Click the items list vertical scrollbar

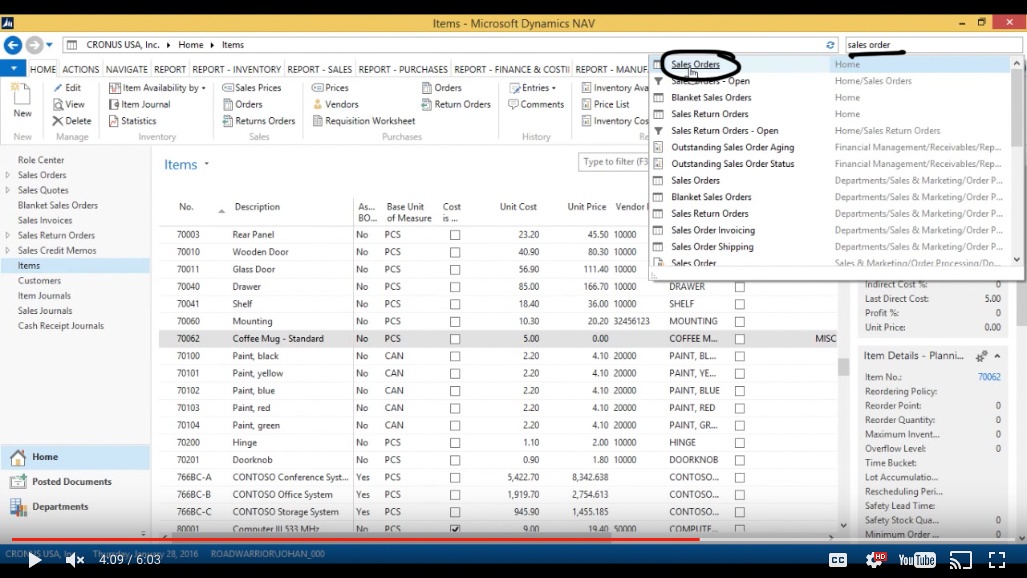pyautogui.click(x=843, y=367)
